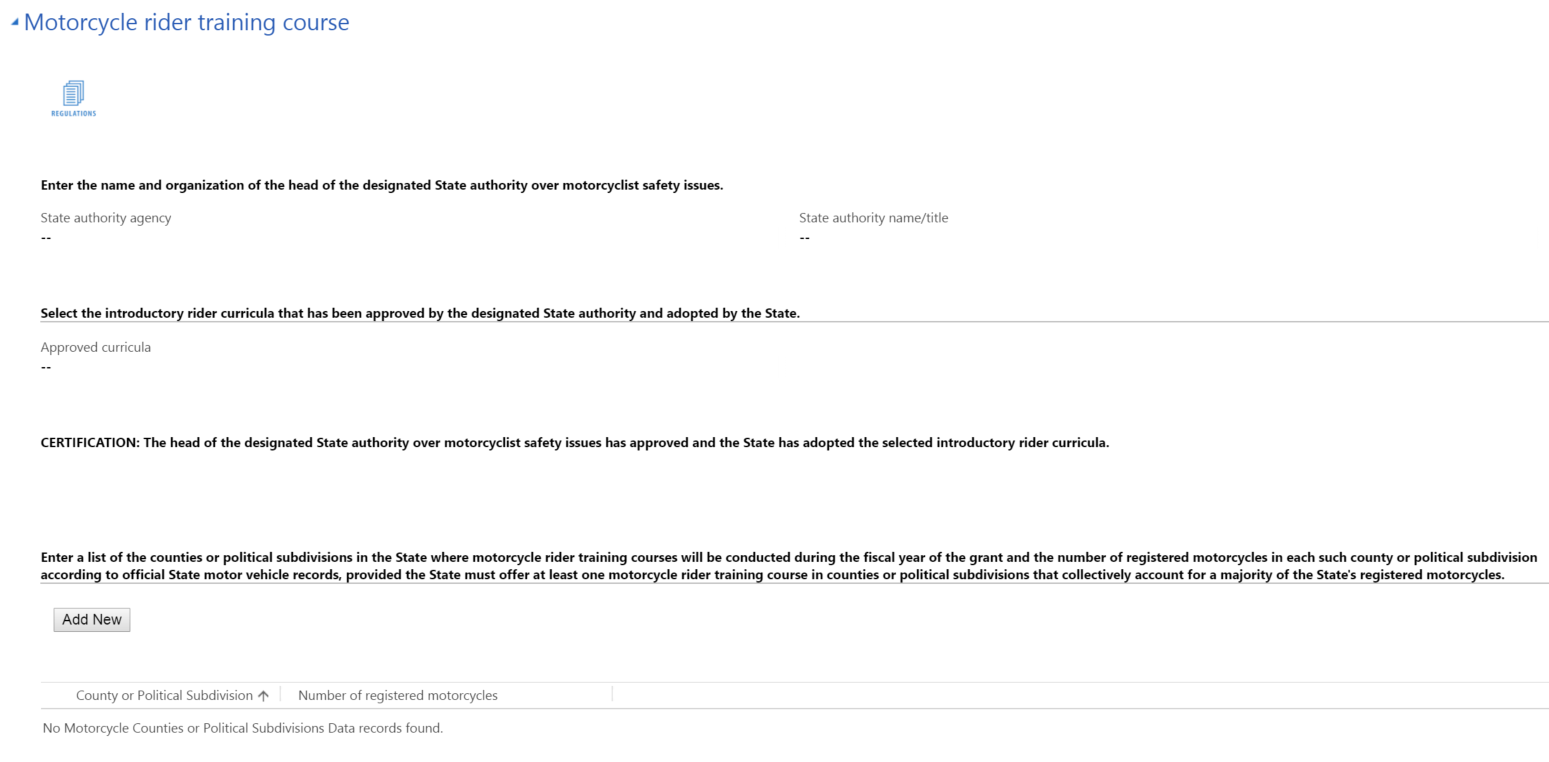Click the 'Select the introductory rider curricula' instruction
The image size is (1549, 762).
coord(419,313)
